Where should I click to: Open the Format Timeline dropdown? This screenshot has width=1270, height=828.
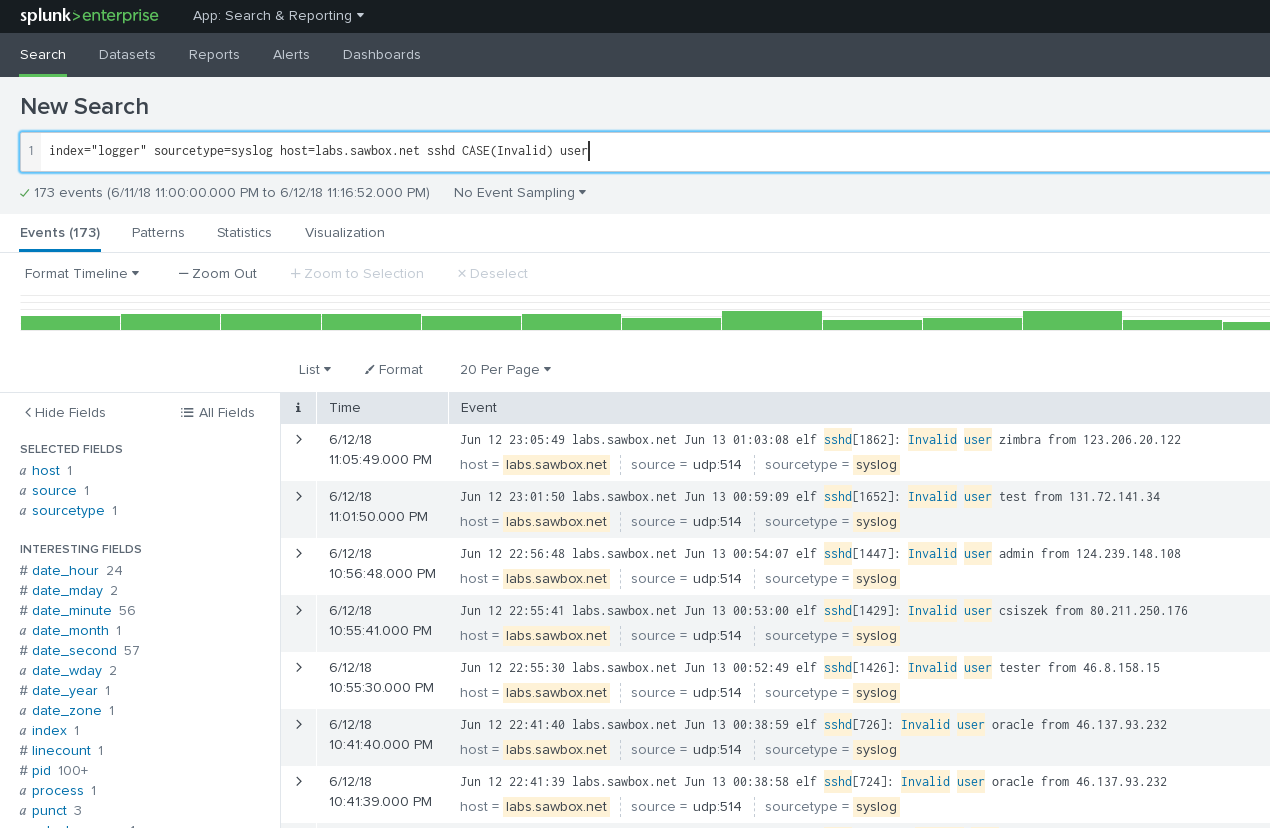pos(81,274)
